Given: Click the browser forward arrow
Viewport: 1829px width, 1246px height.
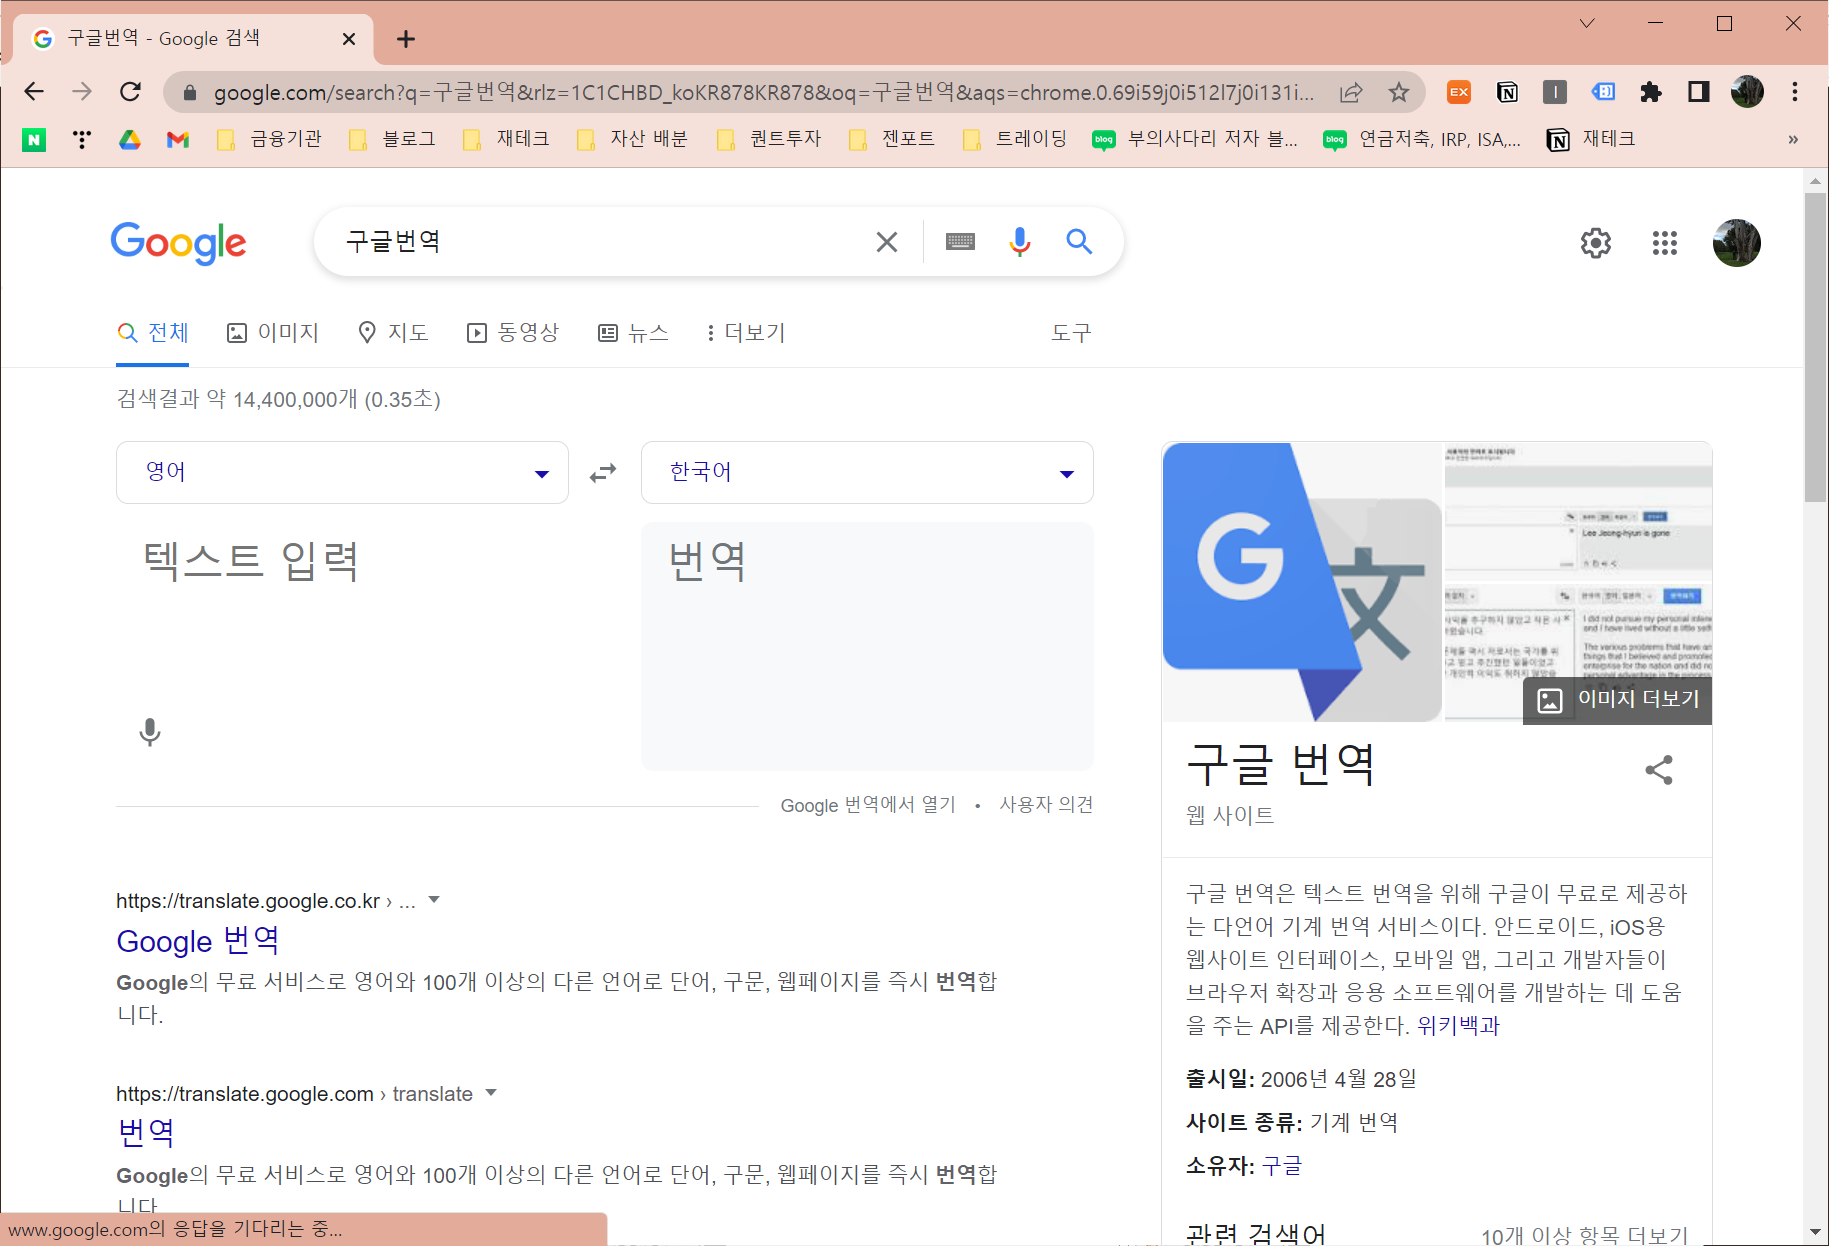Looking at the screenshot, I should click(82, 92).
